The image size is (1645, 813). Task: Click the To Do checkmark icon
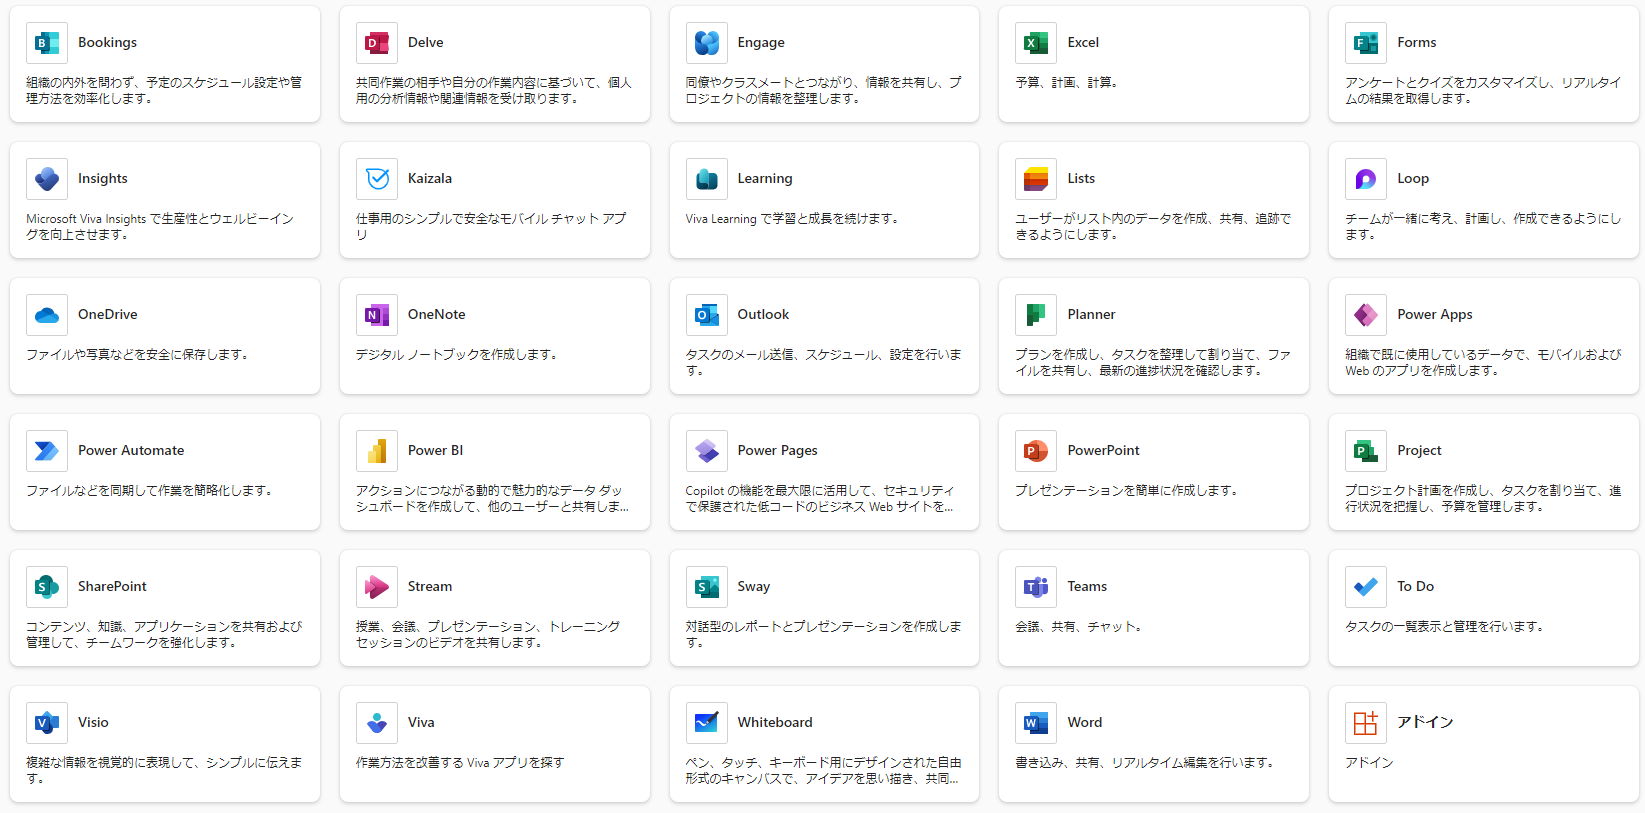(1366, 587)
